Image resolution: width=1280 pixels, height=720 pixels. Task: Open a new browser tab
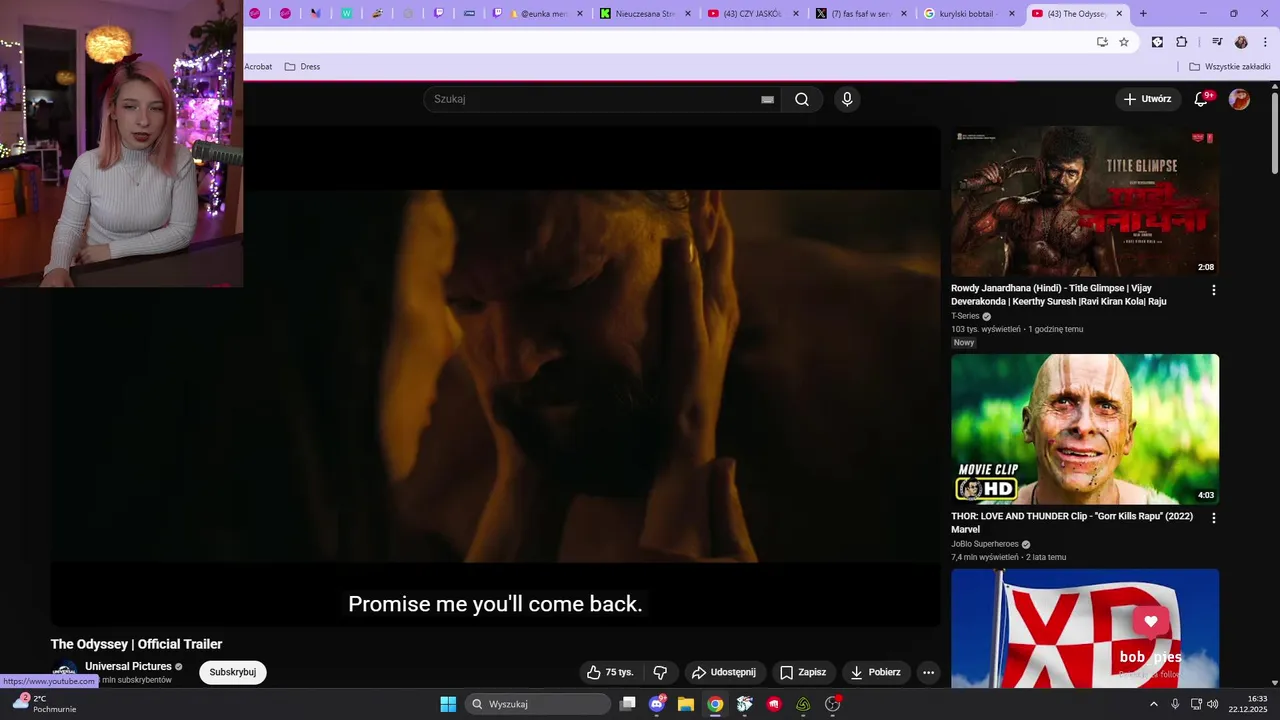tap(1143, 14)
